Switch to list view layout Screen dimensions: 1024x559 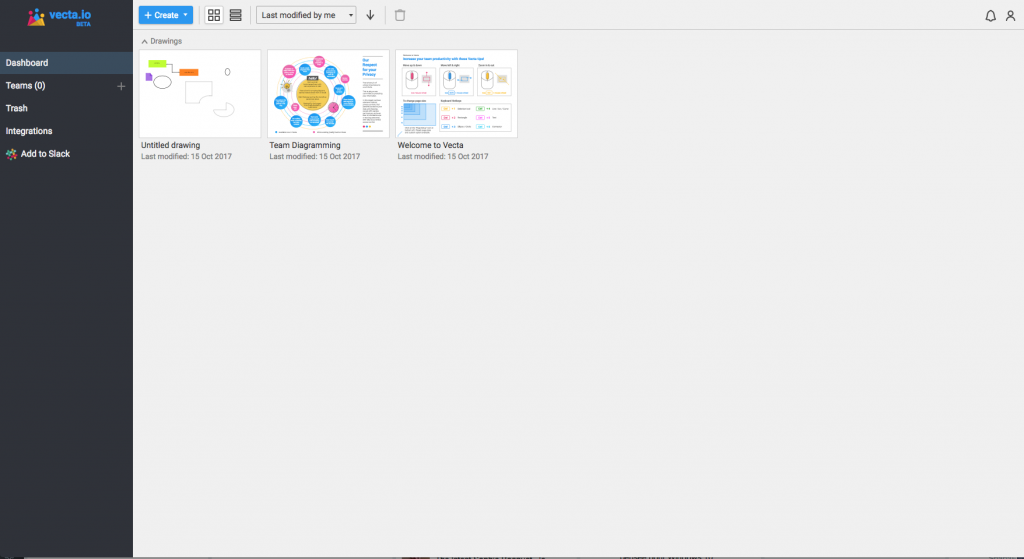[x=236, y=15]
